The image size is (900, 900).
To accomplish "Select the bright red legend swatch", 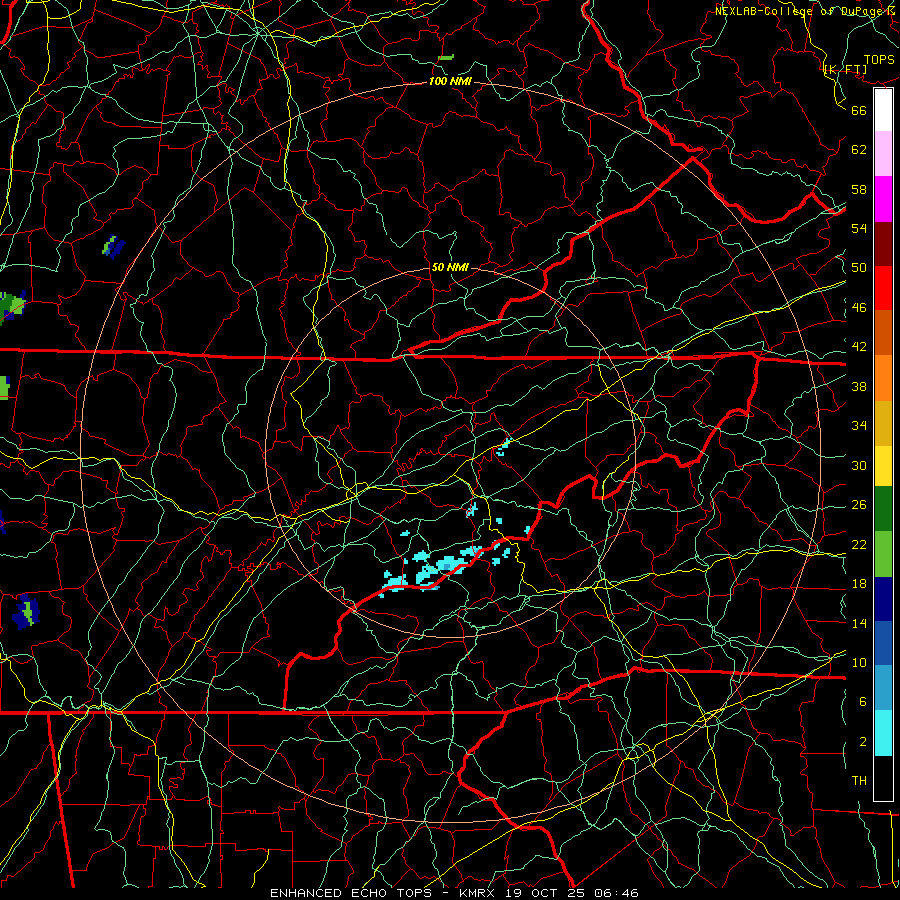I will 883,288.
